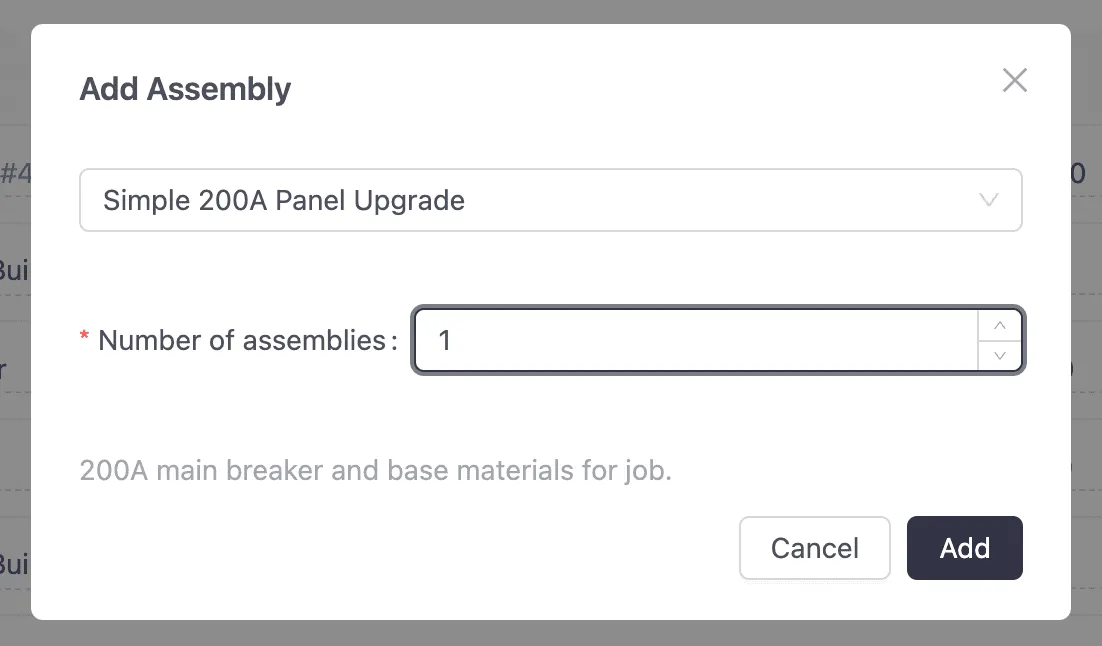
Task: Click Cancel to dismiss the dialog
Action: [x=814, y=548]
